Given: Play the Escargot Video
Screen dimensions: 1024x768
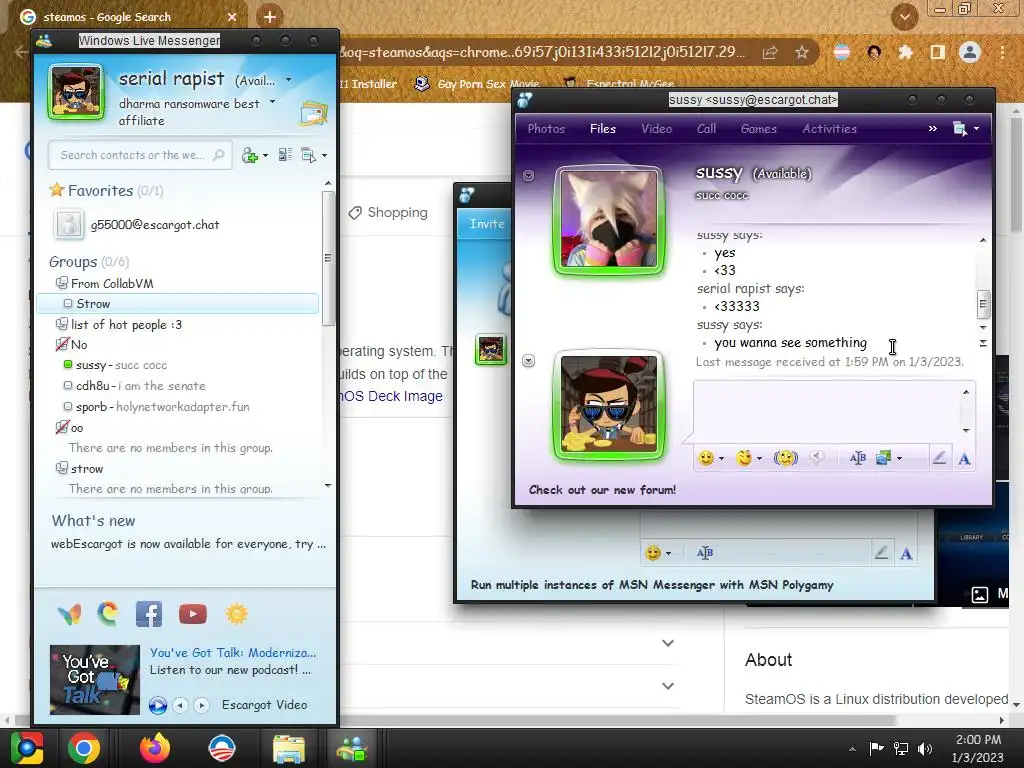Looking at the screenshot, I should coord(157,705).
